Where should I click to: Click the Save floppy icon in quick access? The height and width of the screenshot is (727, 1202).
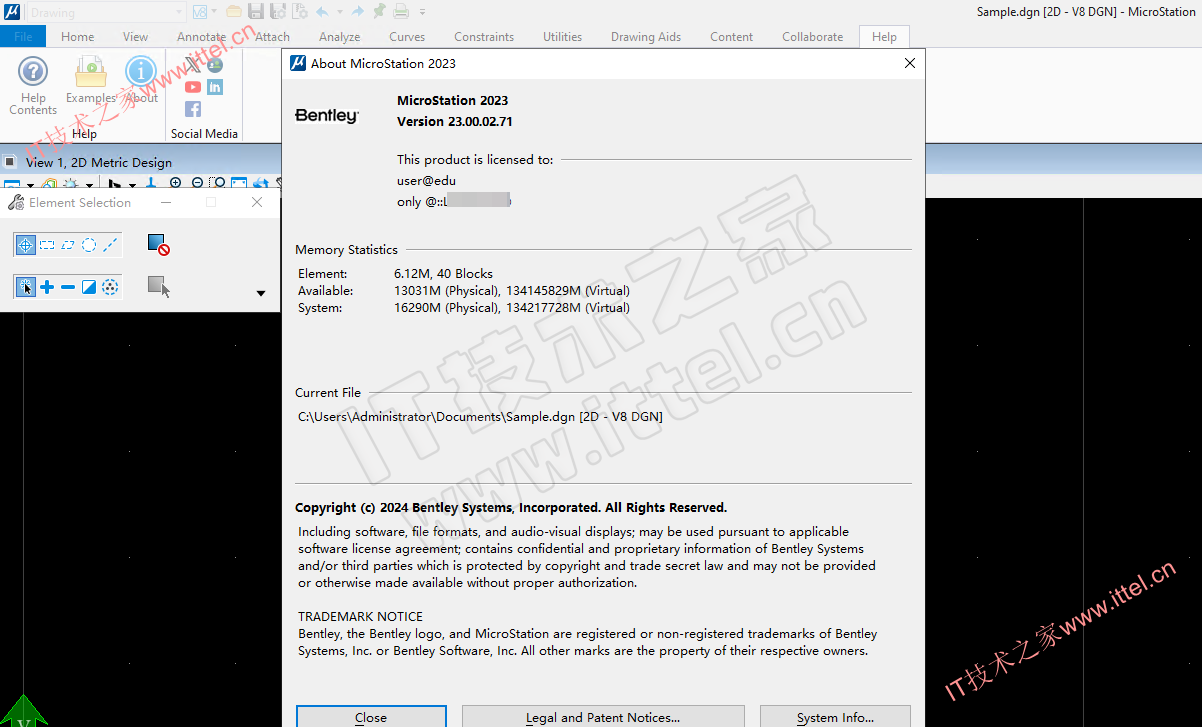coord(255,12)
